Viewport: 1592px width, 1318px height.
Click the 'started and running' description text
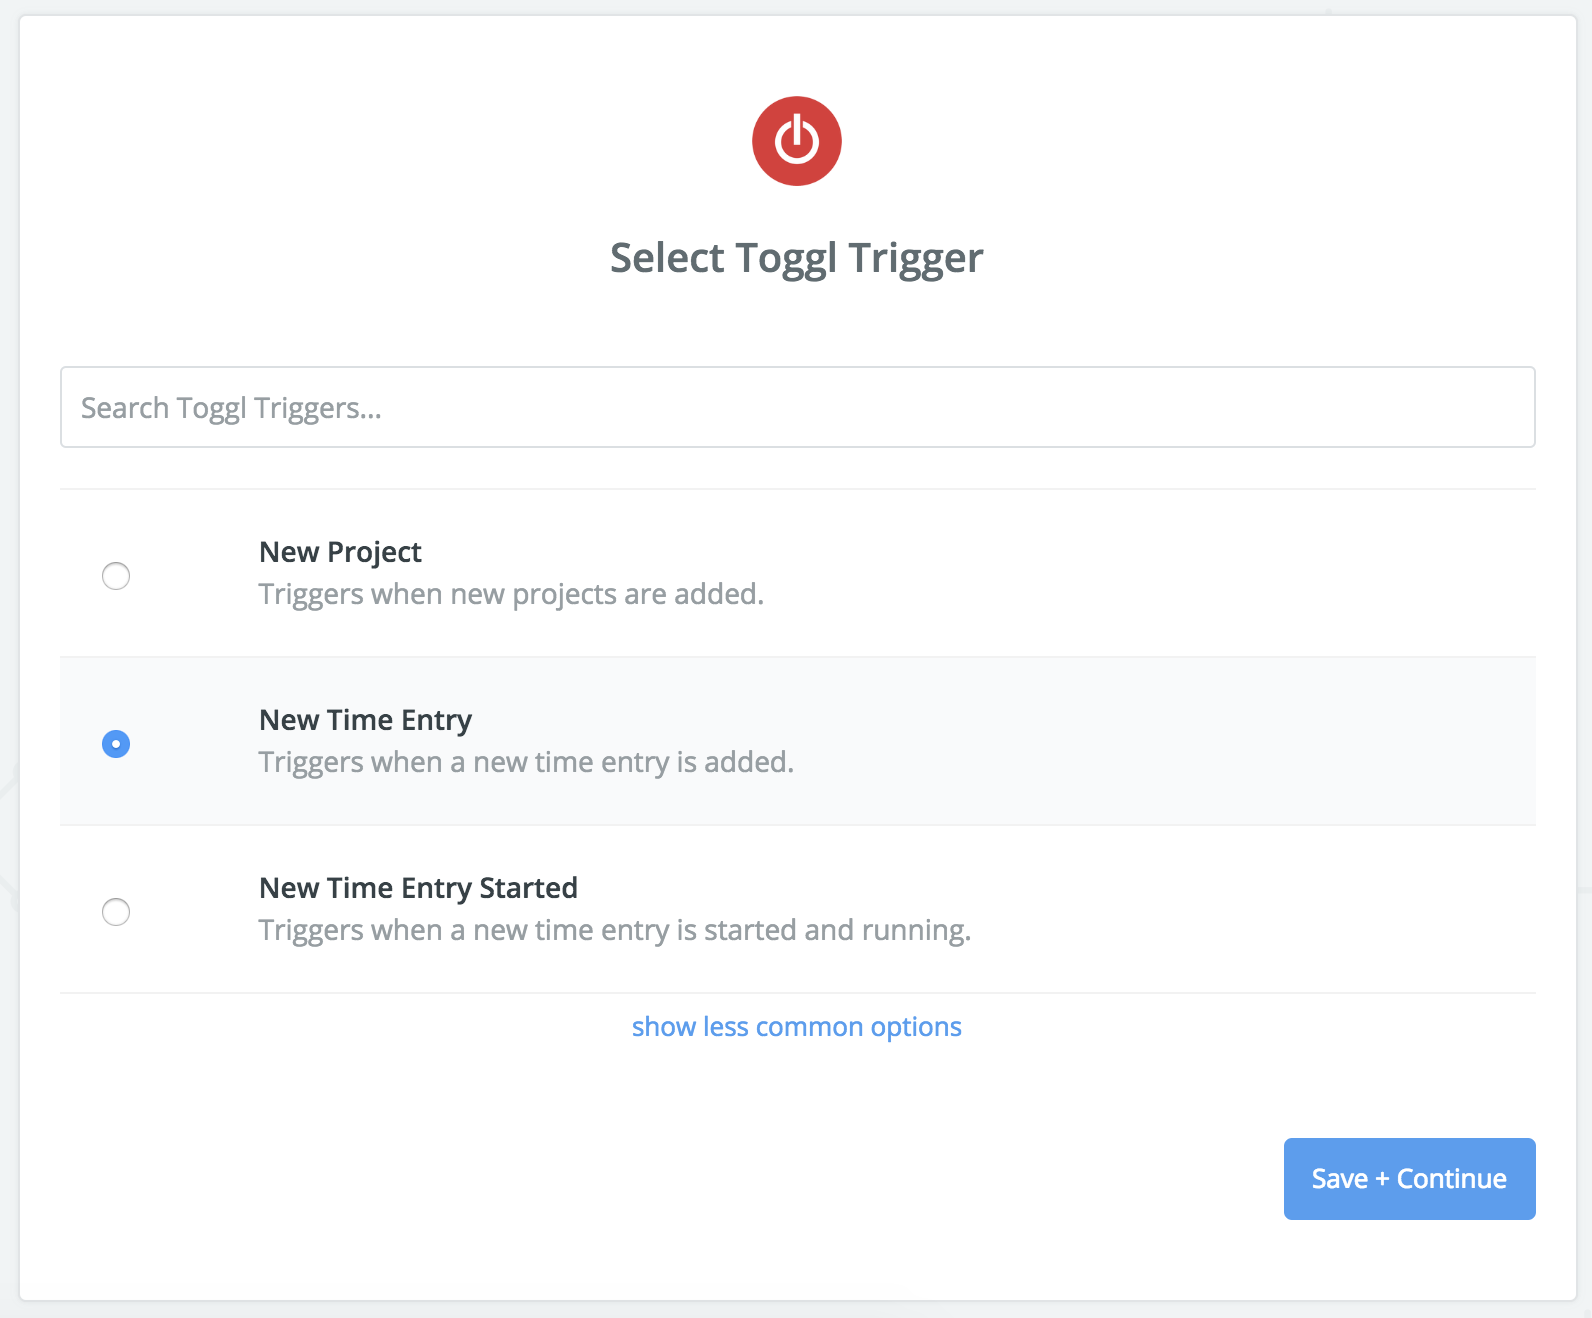pyautogui.click(x=615, y=930)
